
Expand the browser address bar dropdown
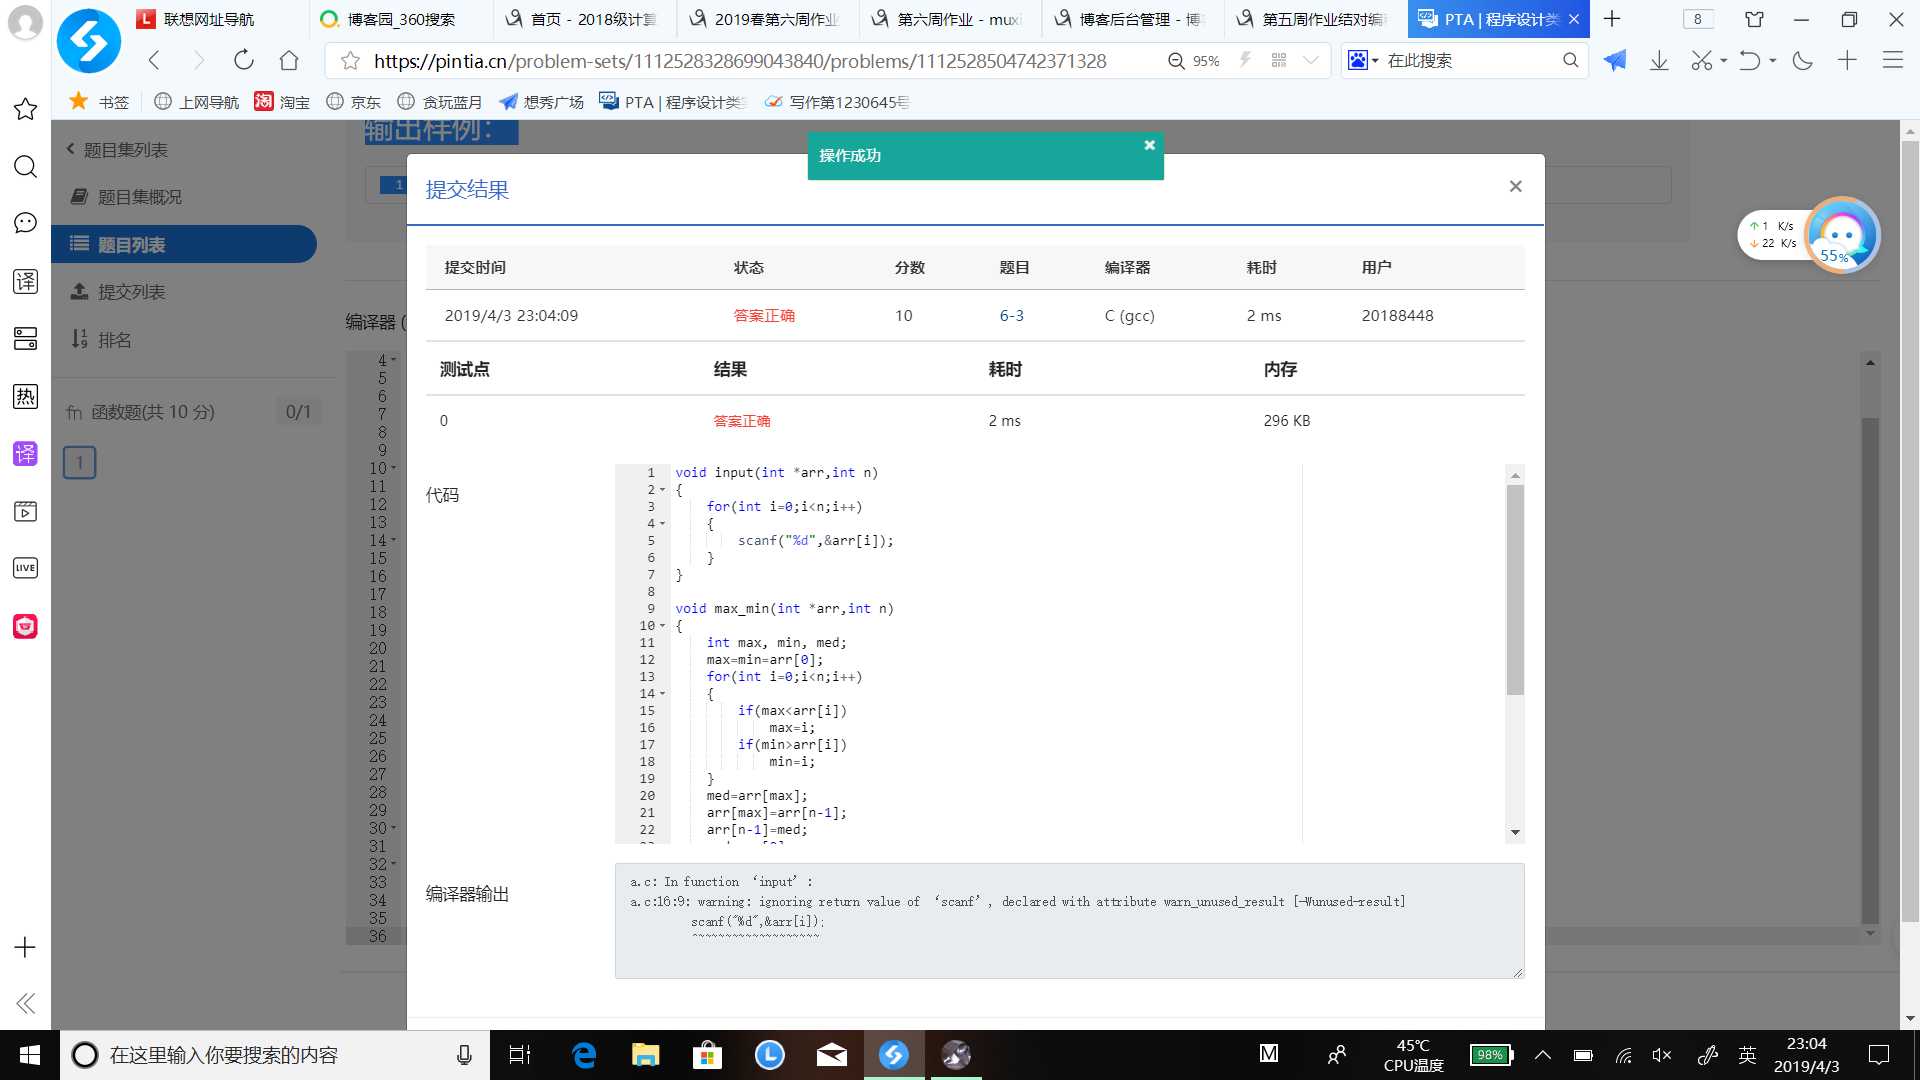pos(1309,61)
